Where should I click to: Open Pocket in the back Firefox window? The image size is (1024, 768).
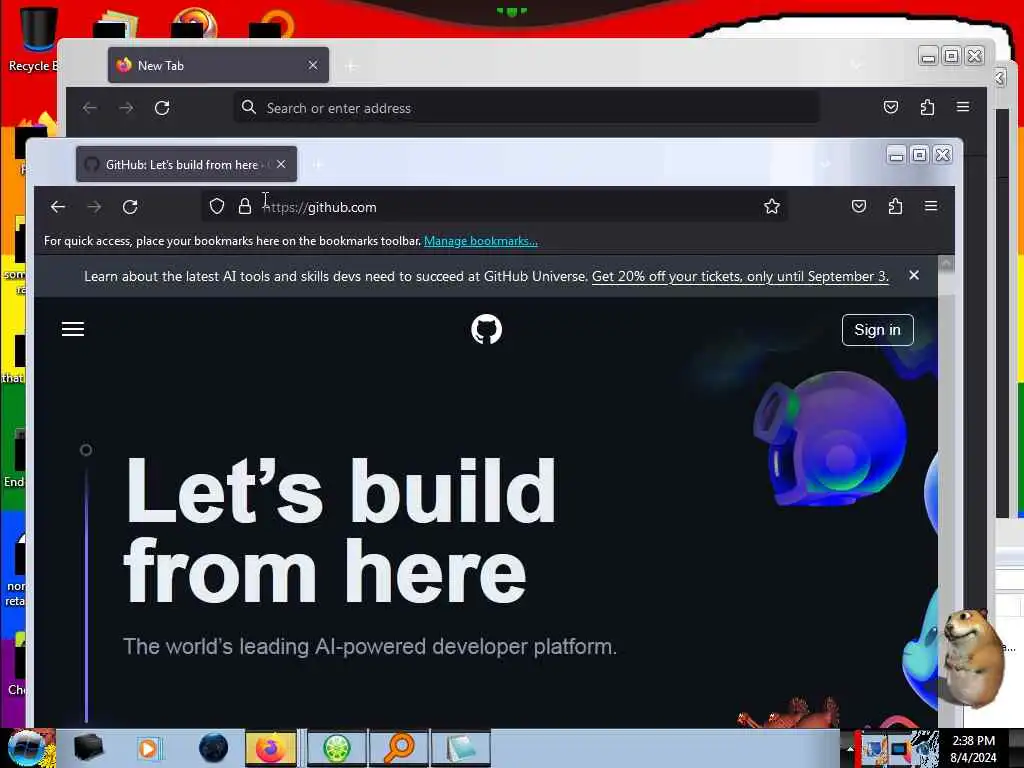coord(891,107)
